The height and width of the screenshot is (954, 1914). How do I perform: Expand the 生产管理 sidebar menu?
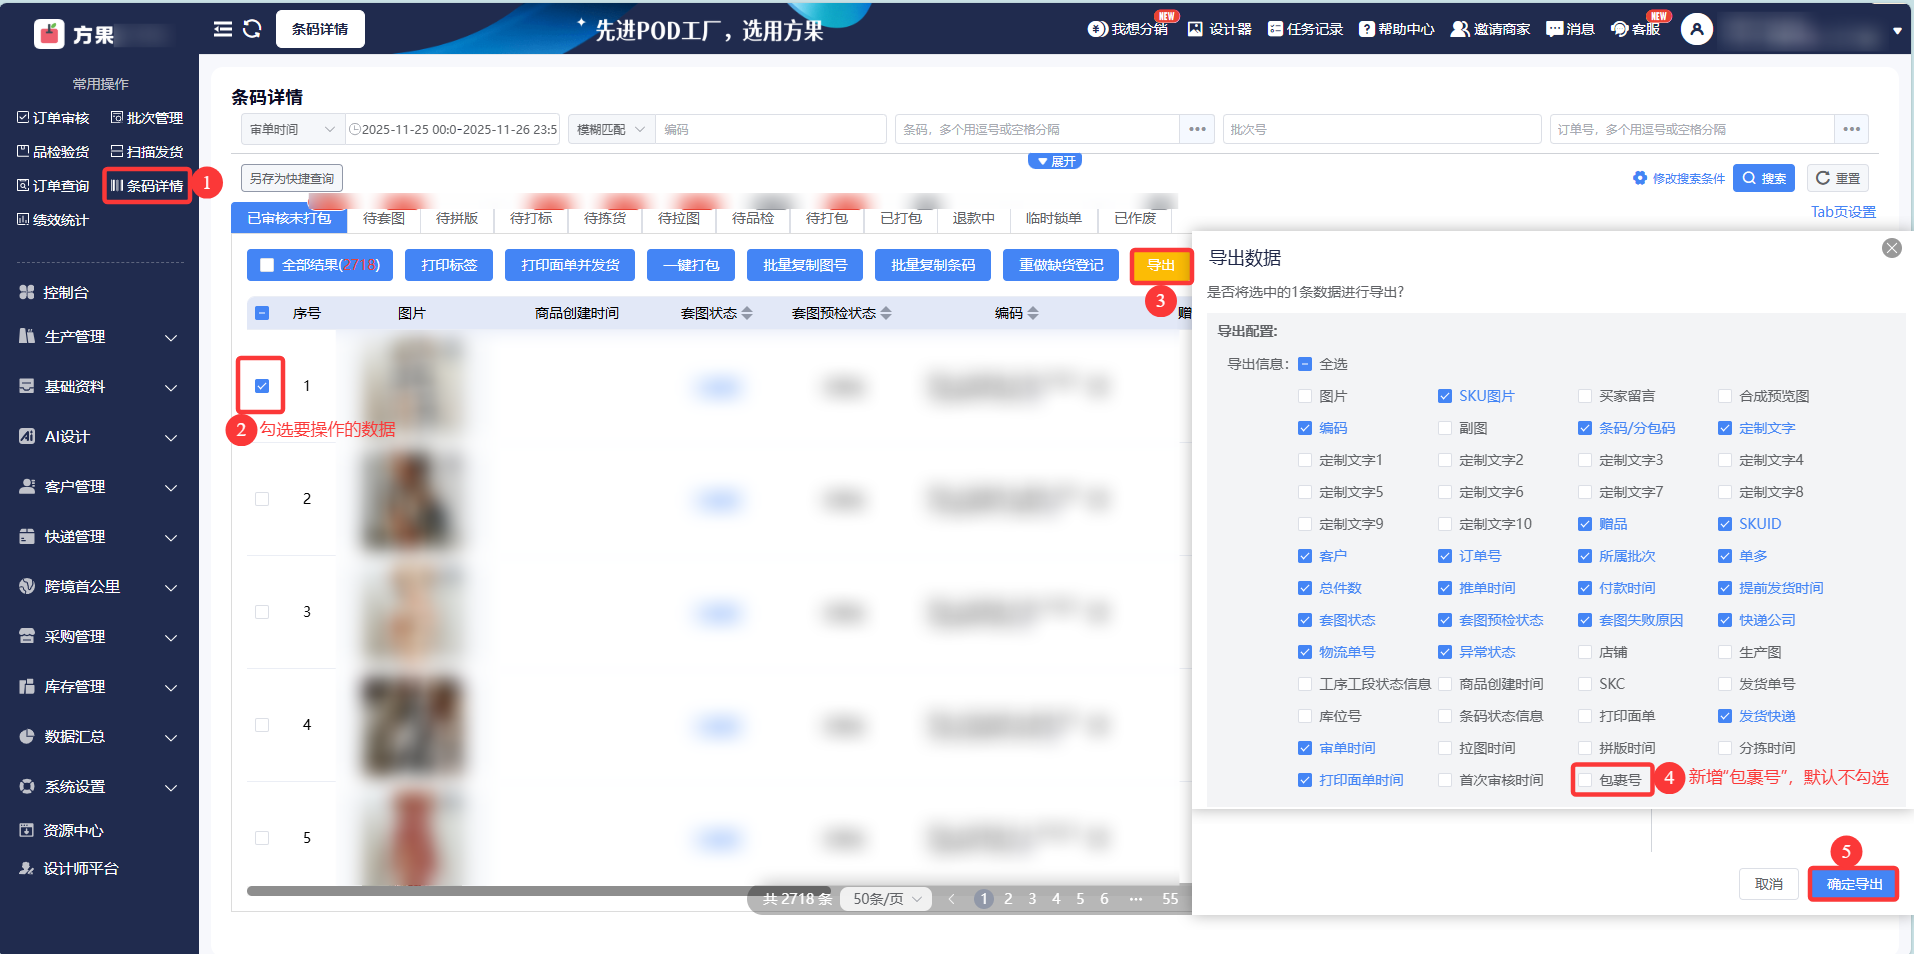click(x=100, y=337)
